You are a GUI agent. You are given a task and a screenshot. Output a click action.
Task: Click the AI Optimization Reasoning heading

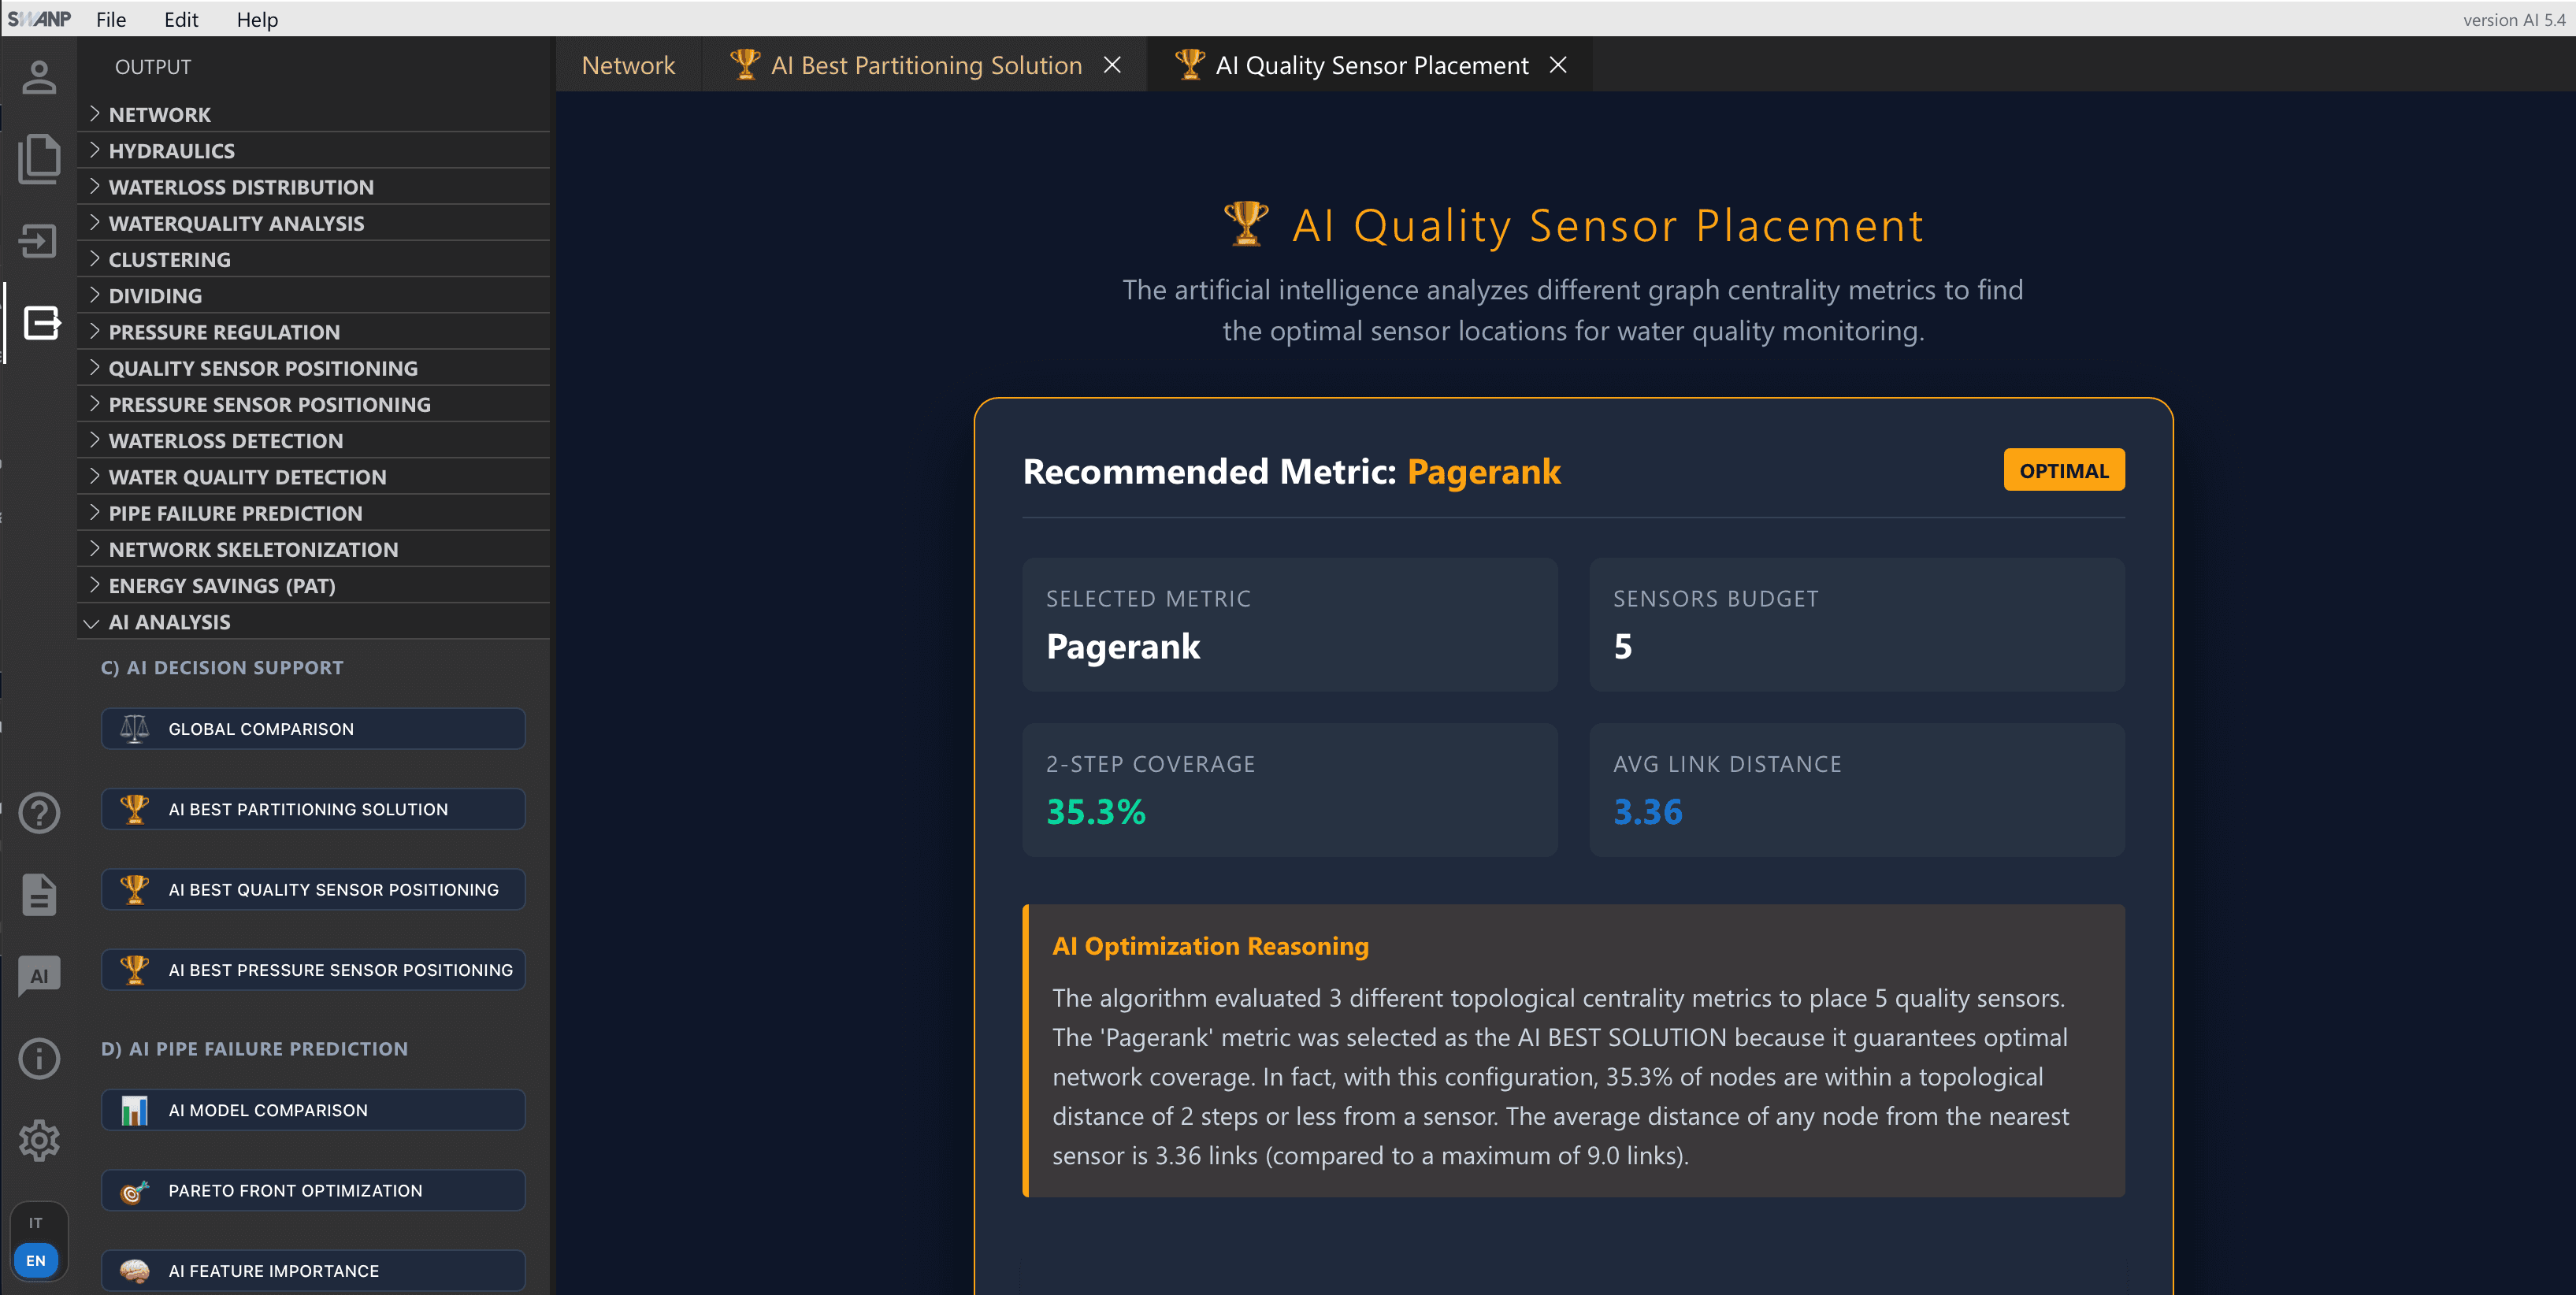1210,946
